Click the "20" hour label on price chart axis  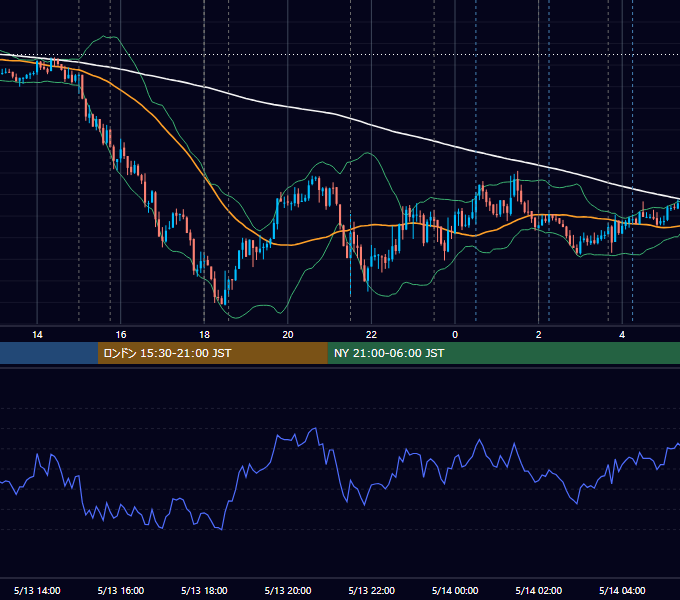click(x=288, y=335)
